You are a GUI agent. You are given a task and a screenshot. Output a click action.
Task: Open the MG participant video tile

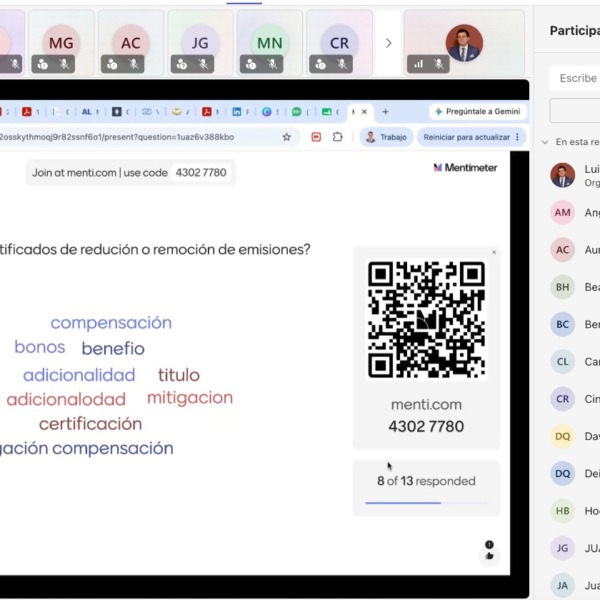[x=61, y=43]
